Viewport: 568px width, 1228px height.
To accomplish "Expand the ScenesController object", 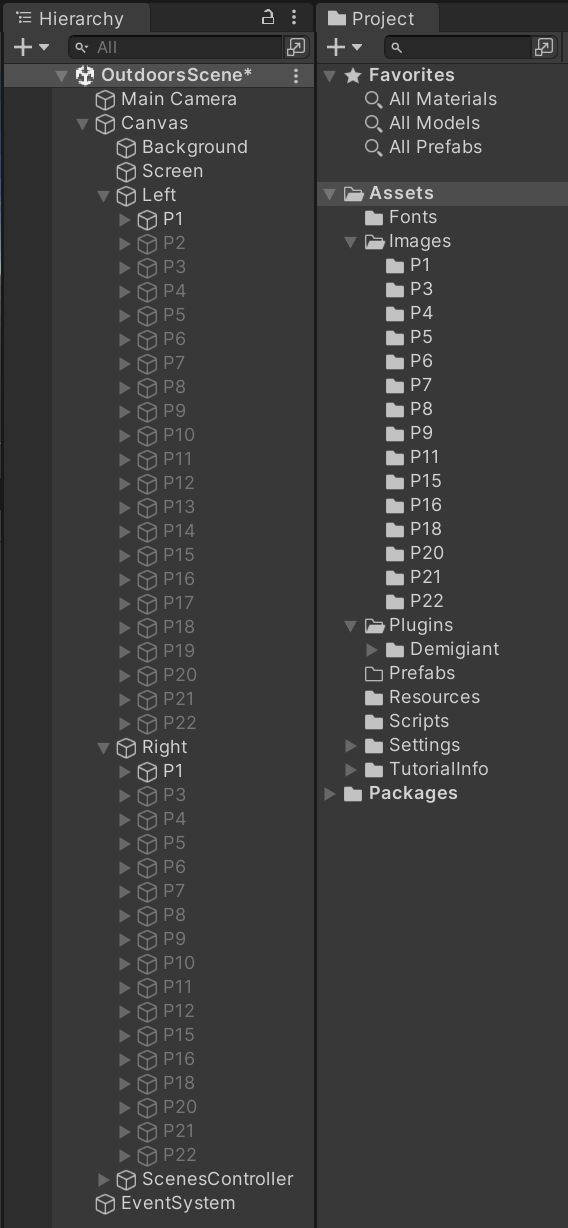I will point(104,1179).
